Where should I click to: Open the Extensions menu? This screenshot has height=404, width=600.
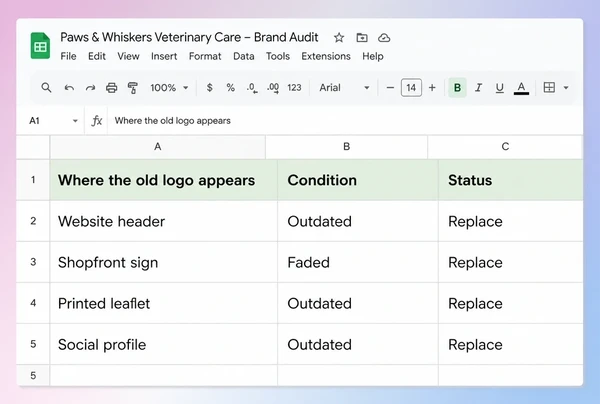point(326,56)
